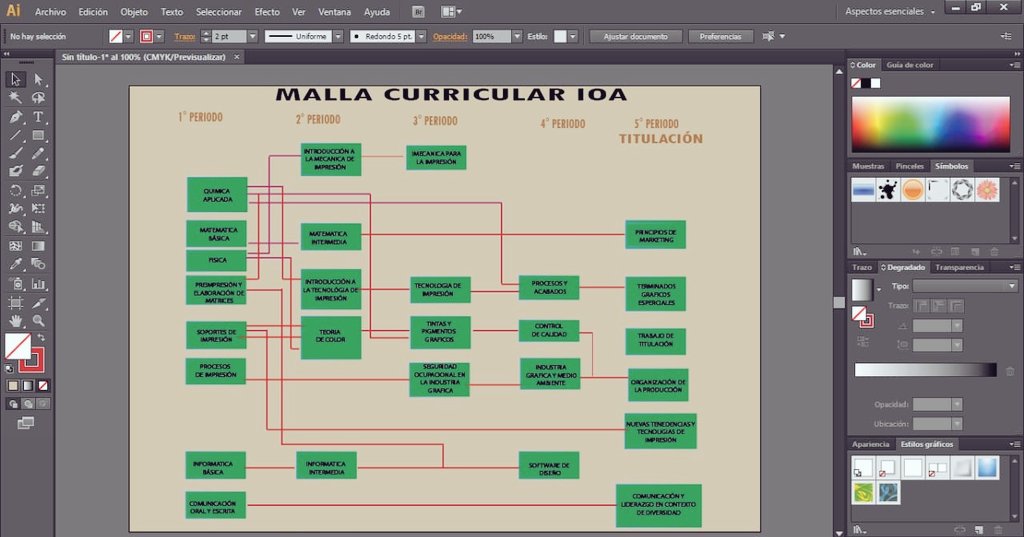Open the arrange documents icon
The image size is (1024, 537).
(x=451, y=12)
